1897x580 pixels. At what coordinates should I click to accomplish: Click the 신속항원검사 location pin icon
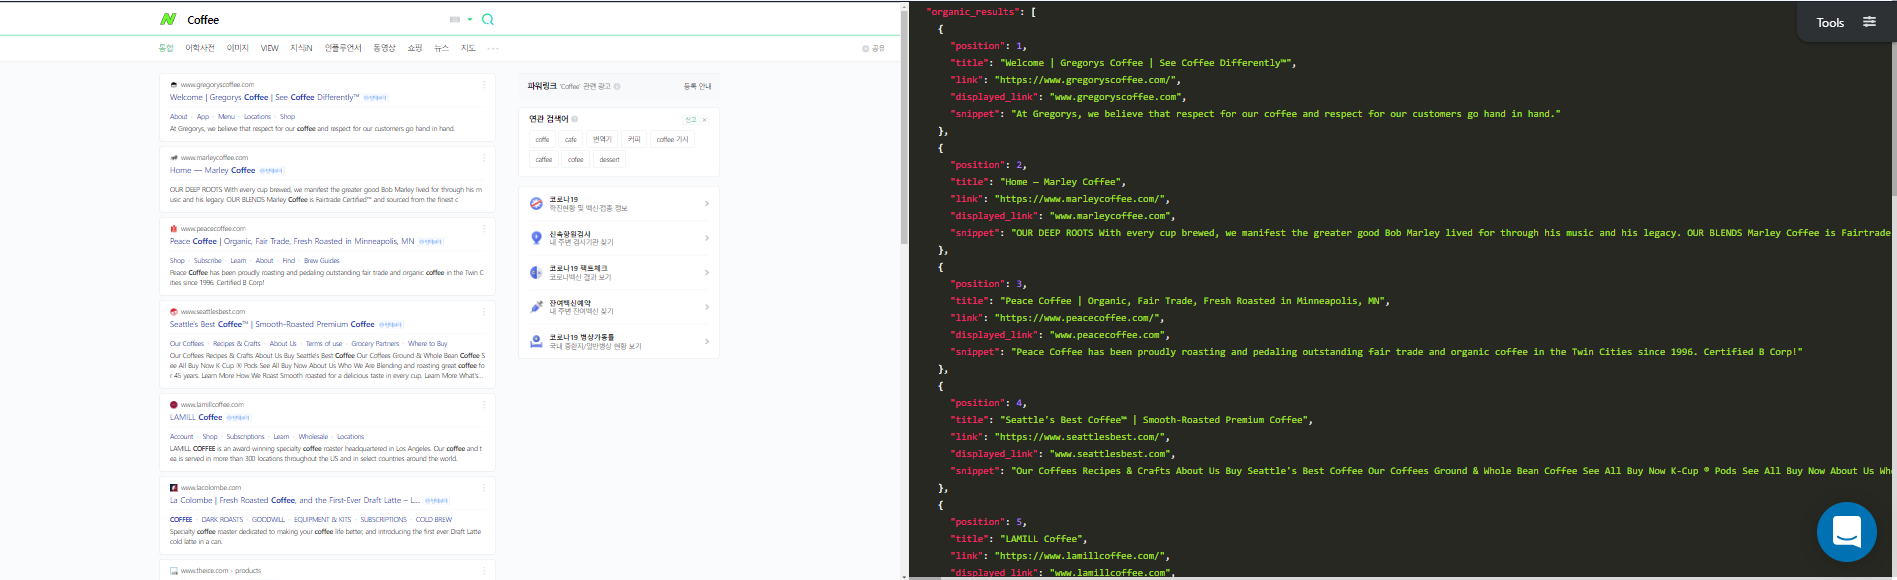[x=536, y=238]
